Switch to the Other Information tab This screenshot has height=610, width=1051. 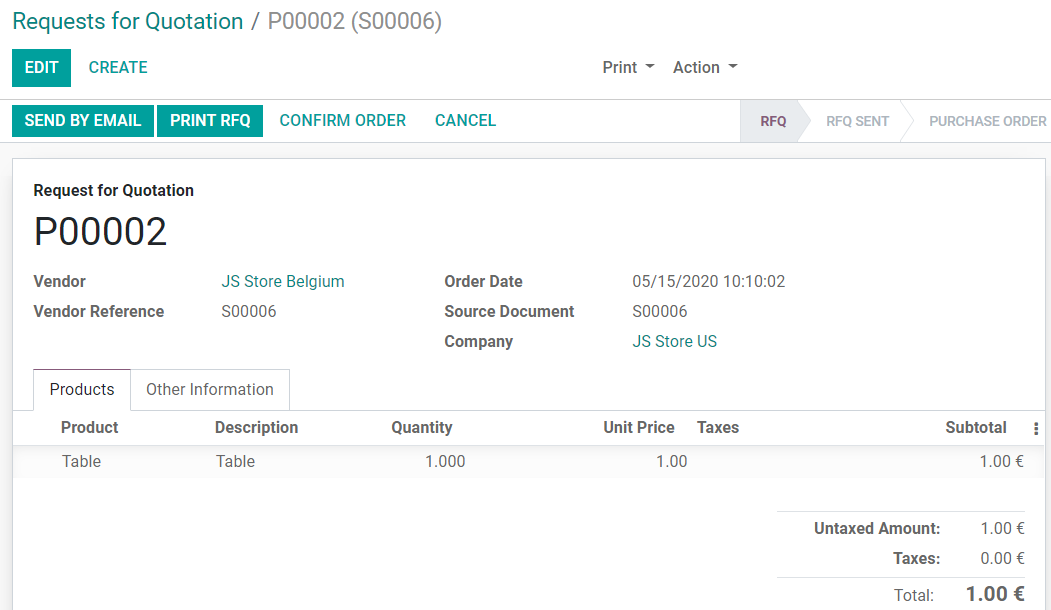pos(209,389)
